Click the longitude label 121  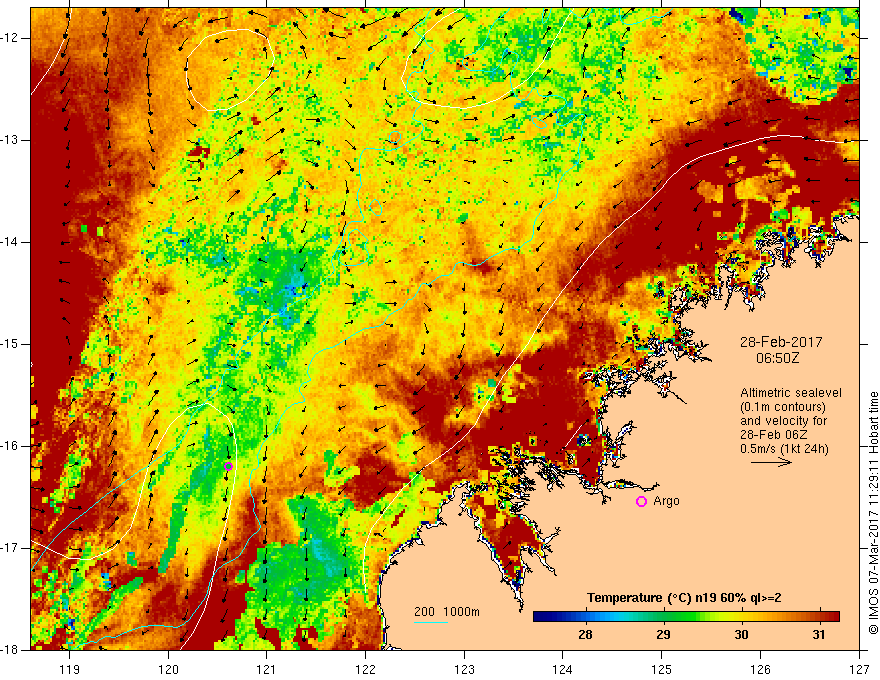click(x=267, y=669)
